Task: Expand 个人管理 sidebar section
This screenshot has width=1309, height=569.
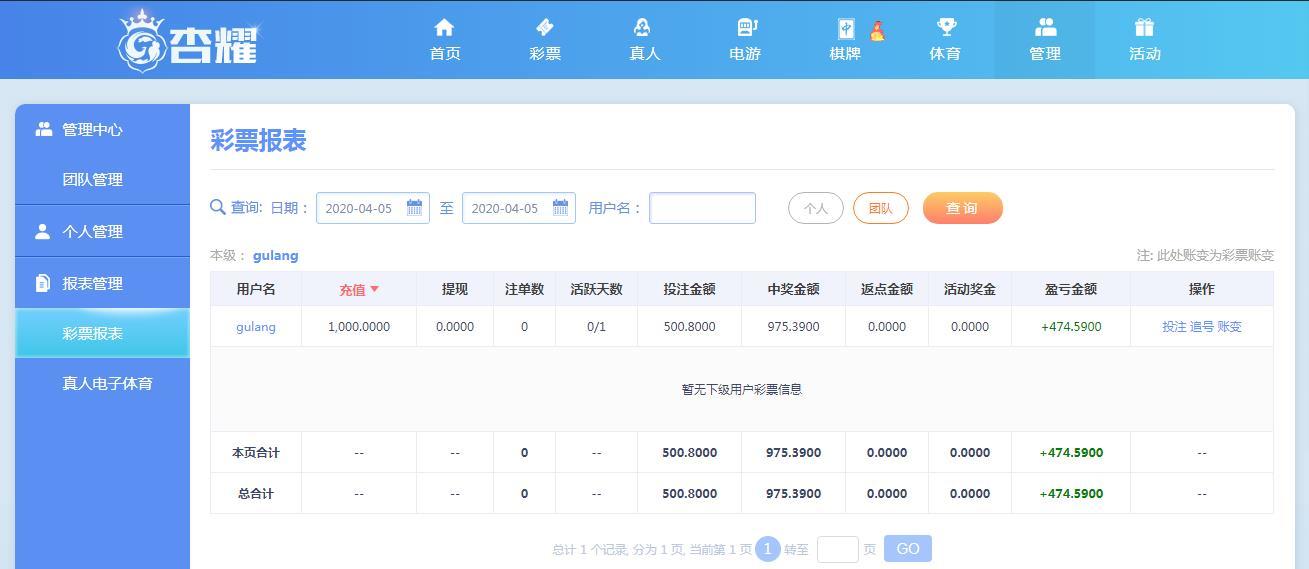Action: click(92, 231)
